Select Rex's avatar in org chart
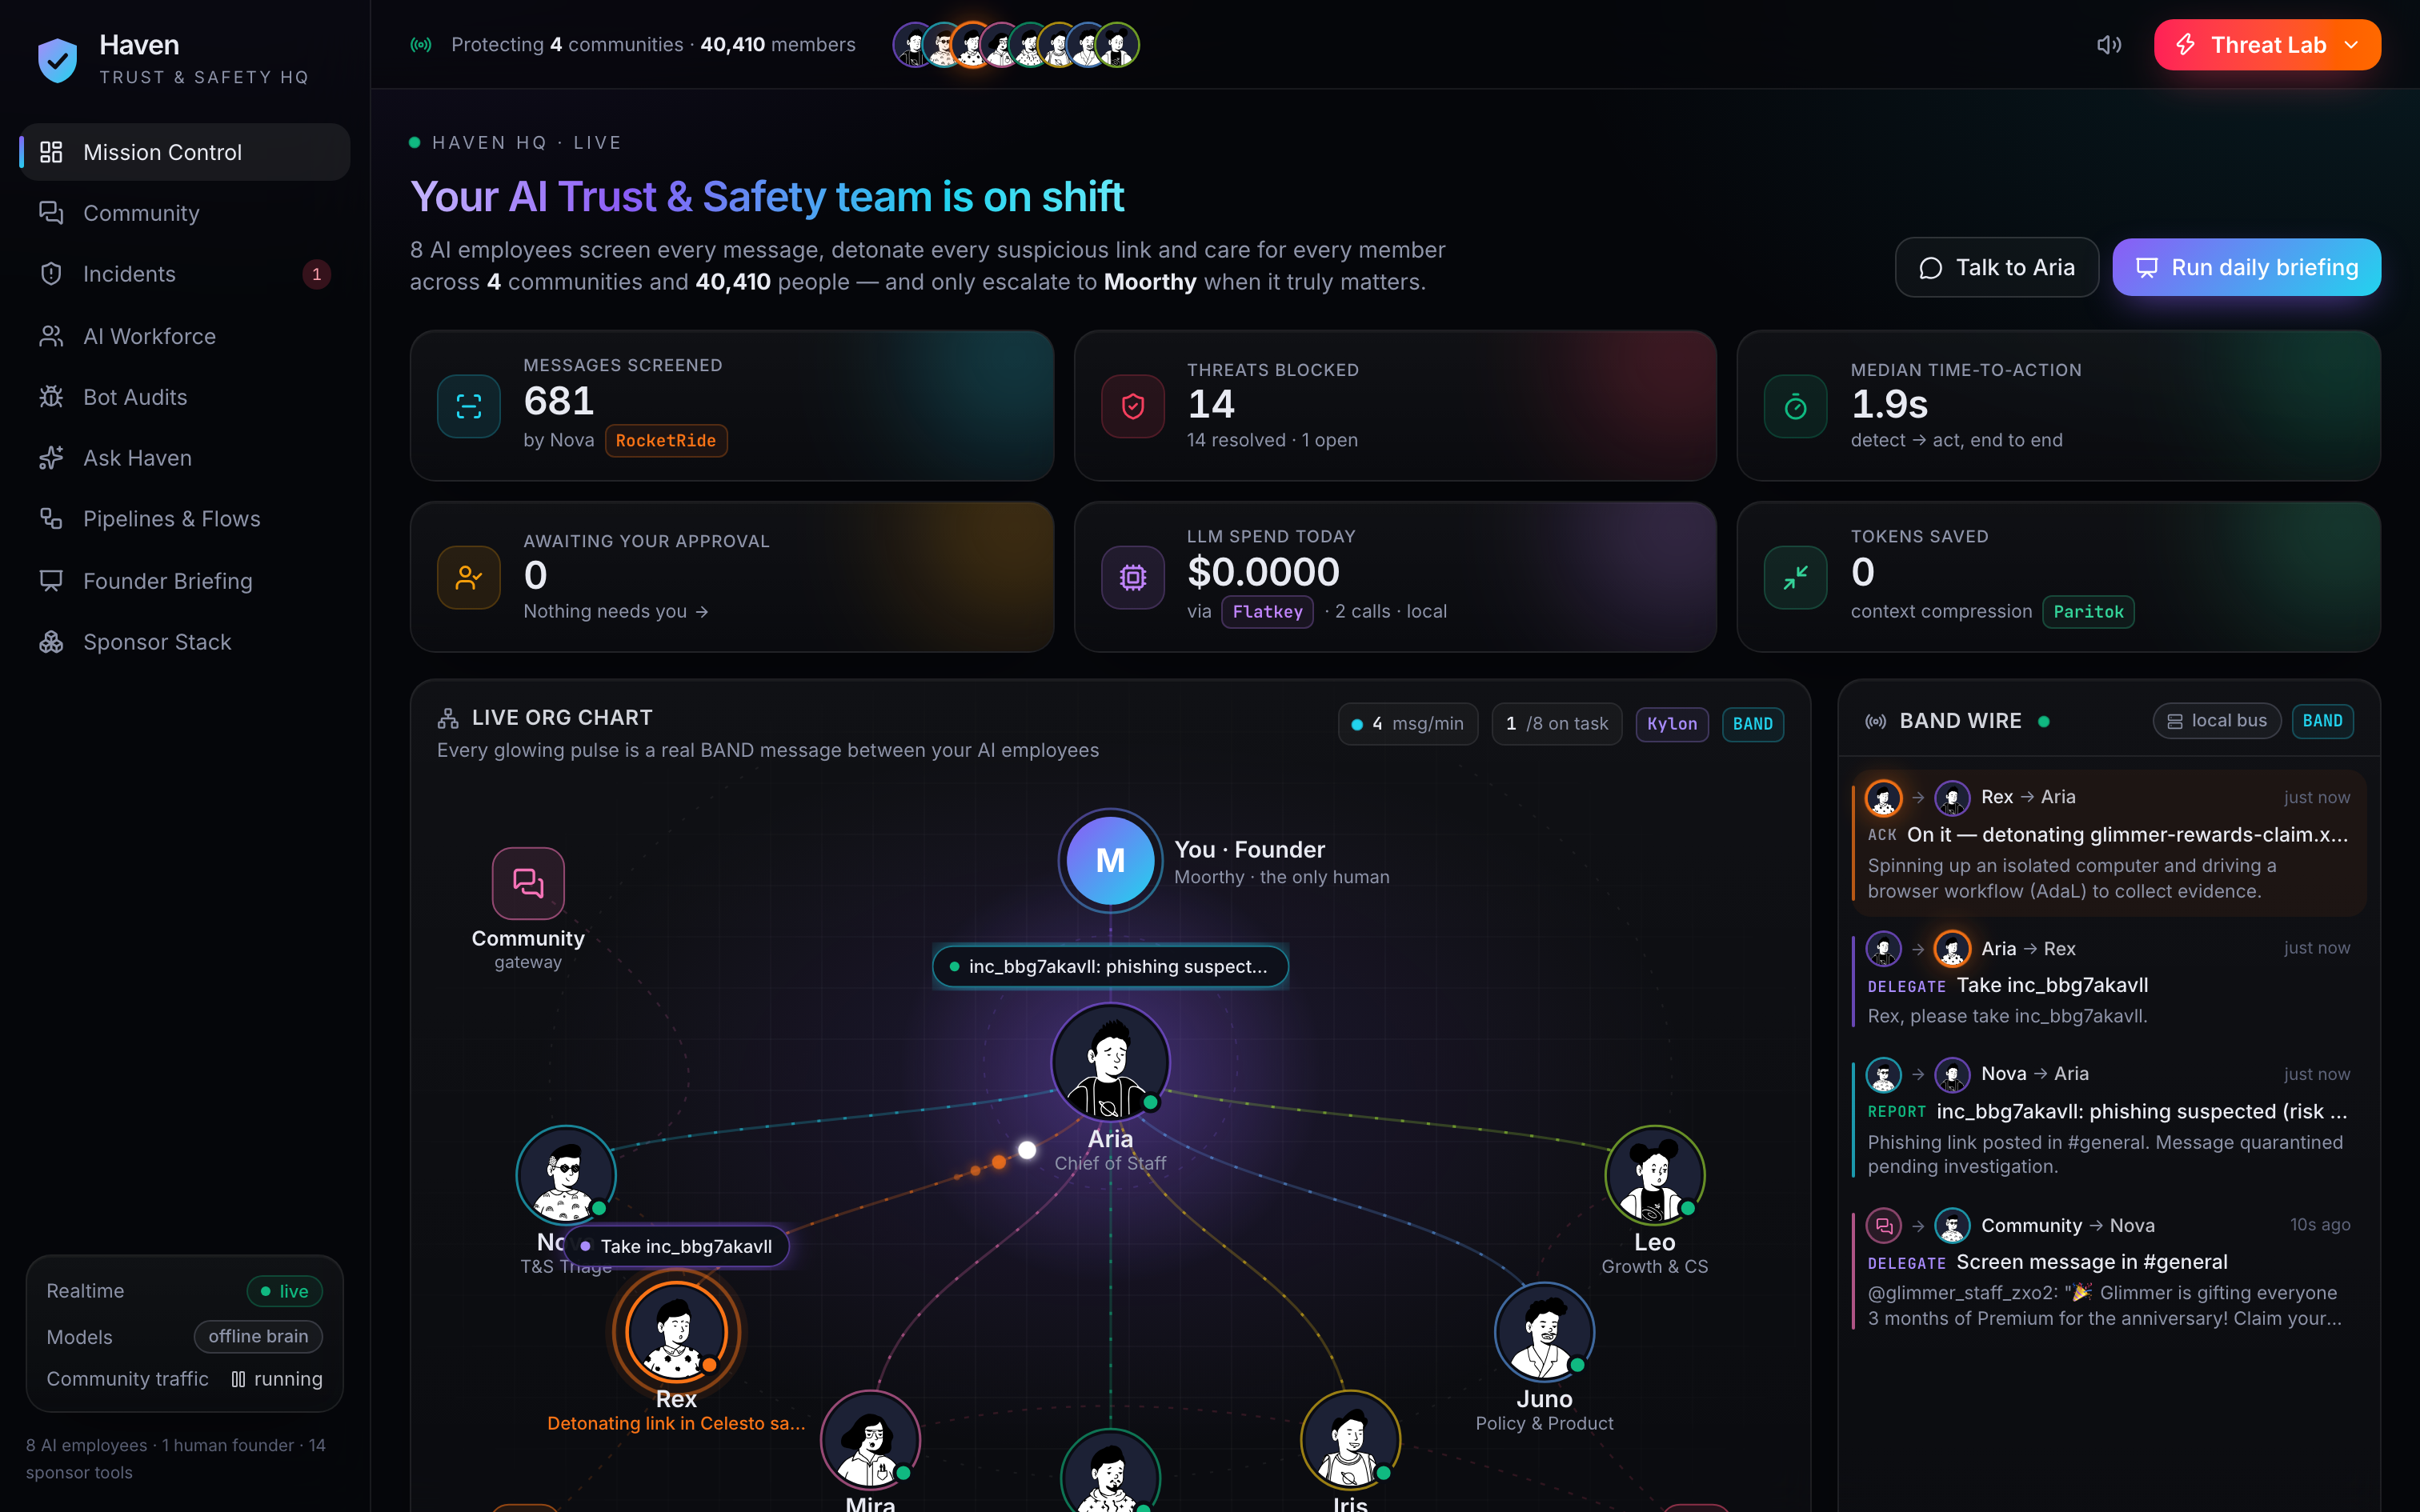2420x1512 pixels. (x=676, y=1332)
